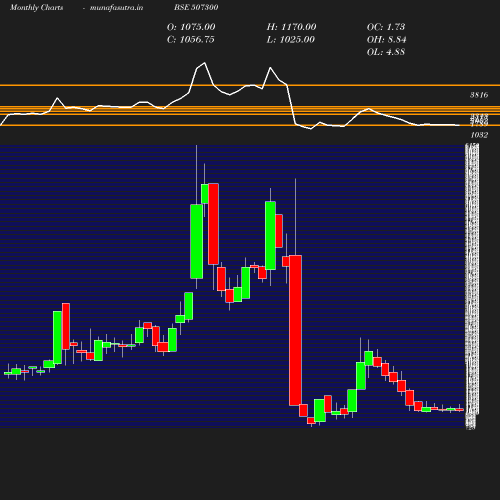500x500 pixels.
Task: Click the 1032 axis label
Action: [479, 135]
